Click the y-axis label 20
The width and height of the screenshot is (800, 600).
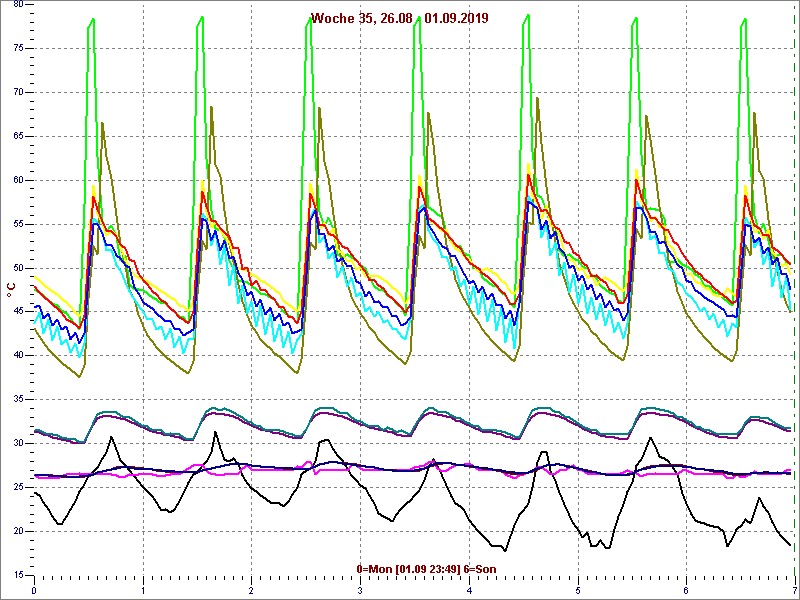coord(17,531)
